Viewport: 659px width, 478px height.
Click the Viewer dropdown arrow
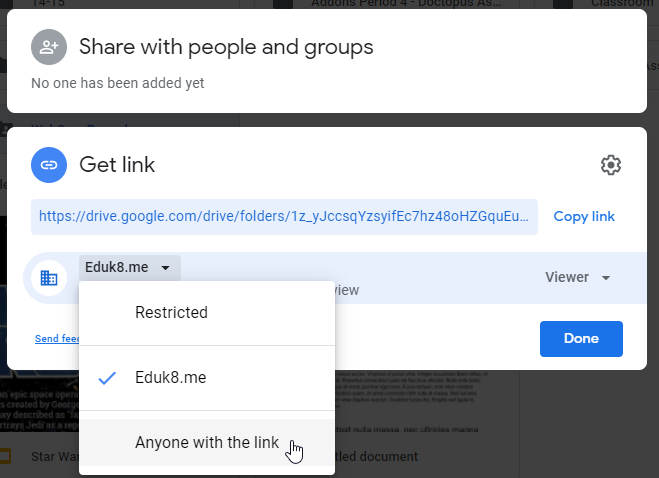606,278
